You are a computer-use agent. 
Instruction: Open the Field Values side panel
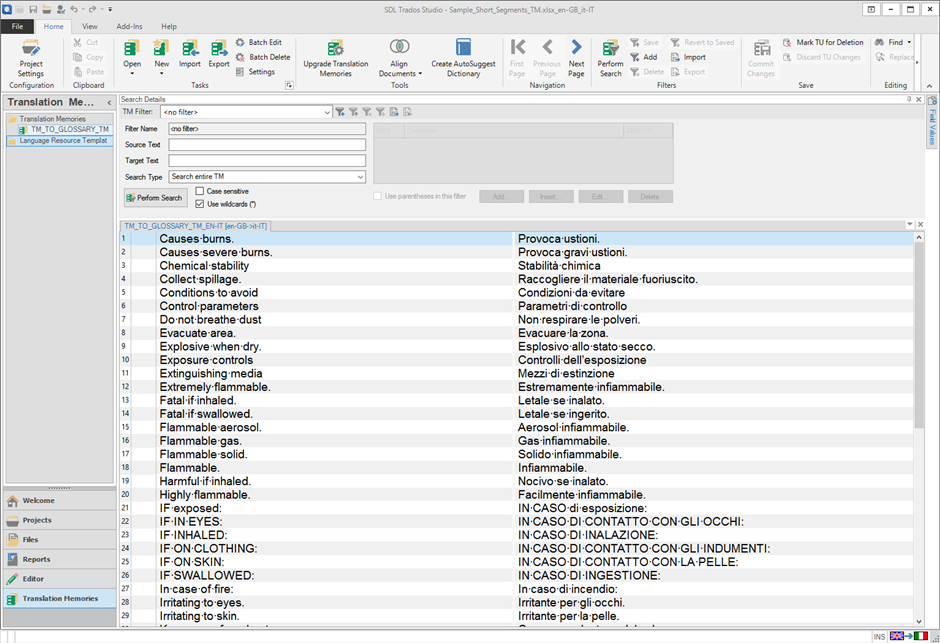pos(932,120)
